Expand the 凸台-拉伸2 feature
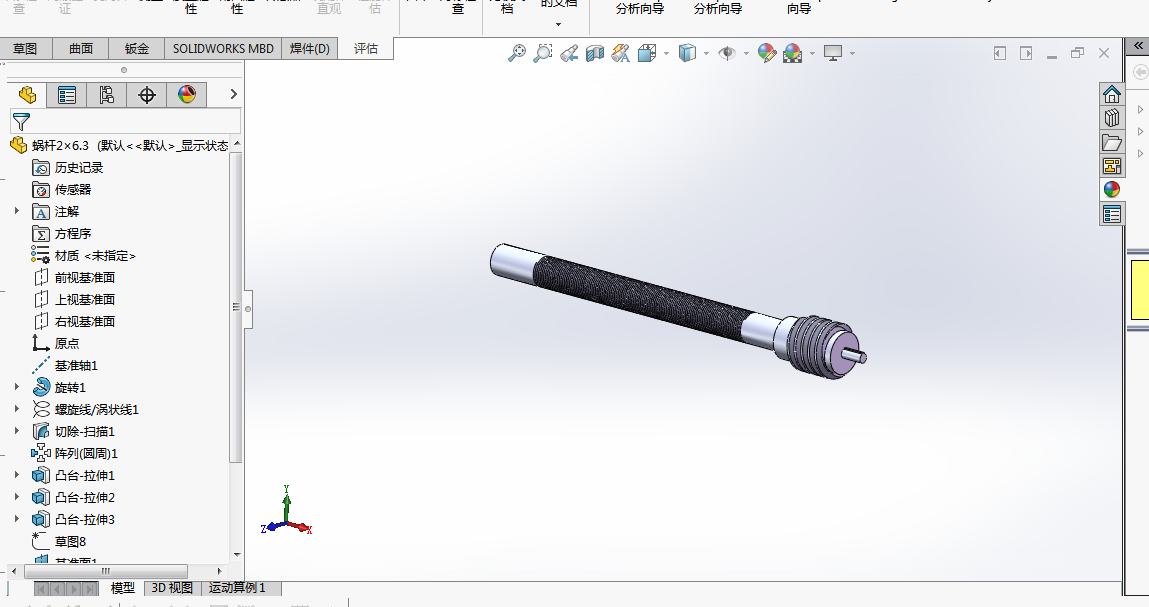 17,497
